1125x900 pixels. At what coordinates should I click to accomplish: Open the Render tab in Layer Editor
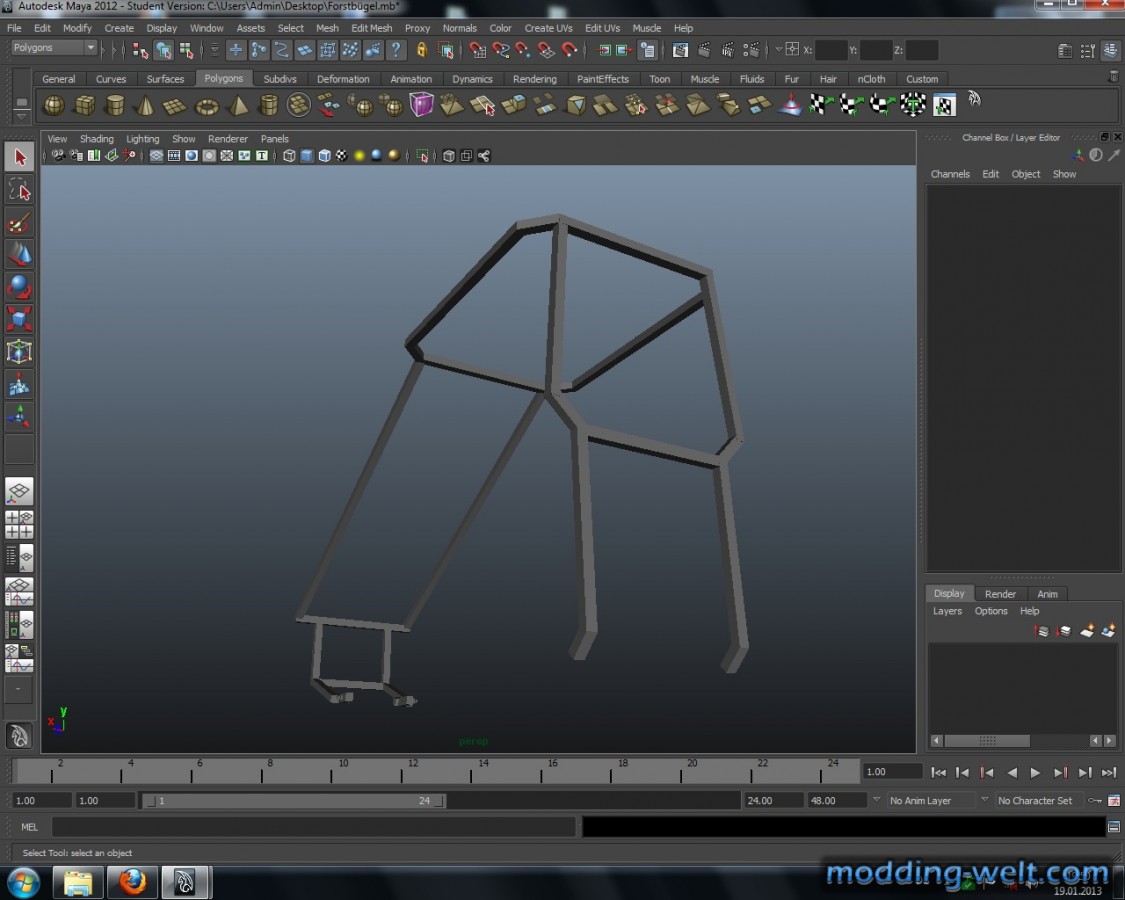click(1000, 594)
